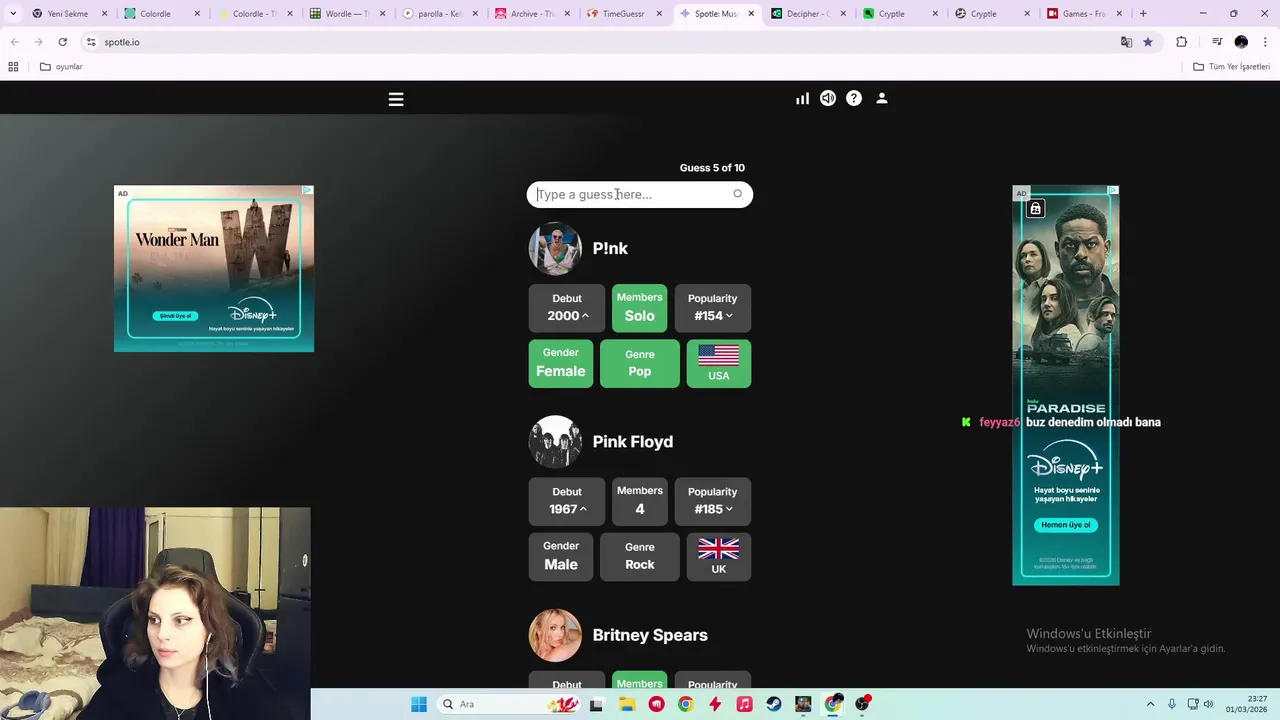Click the P!nk artist avatar

pyautogui.click(x=555, y=248)
